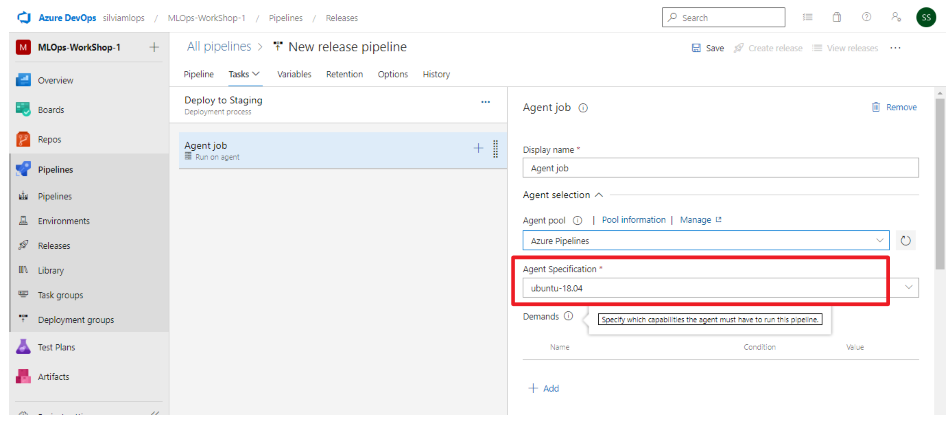
Task: Refresh the Agent pool list
Action: [906, 241]
